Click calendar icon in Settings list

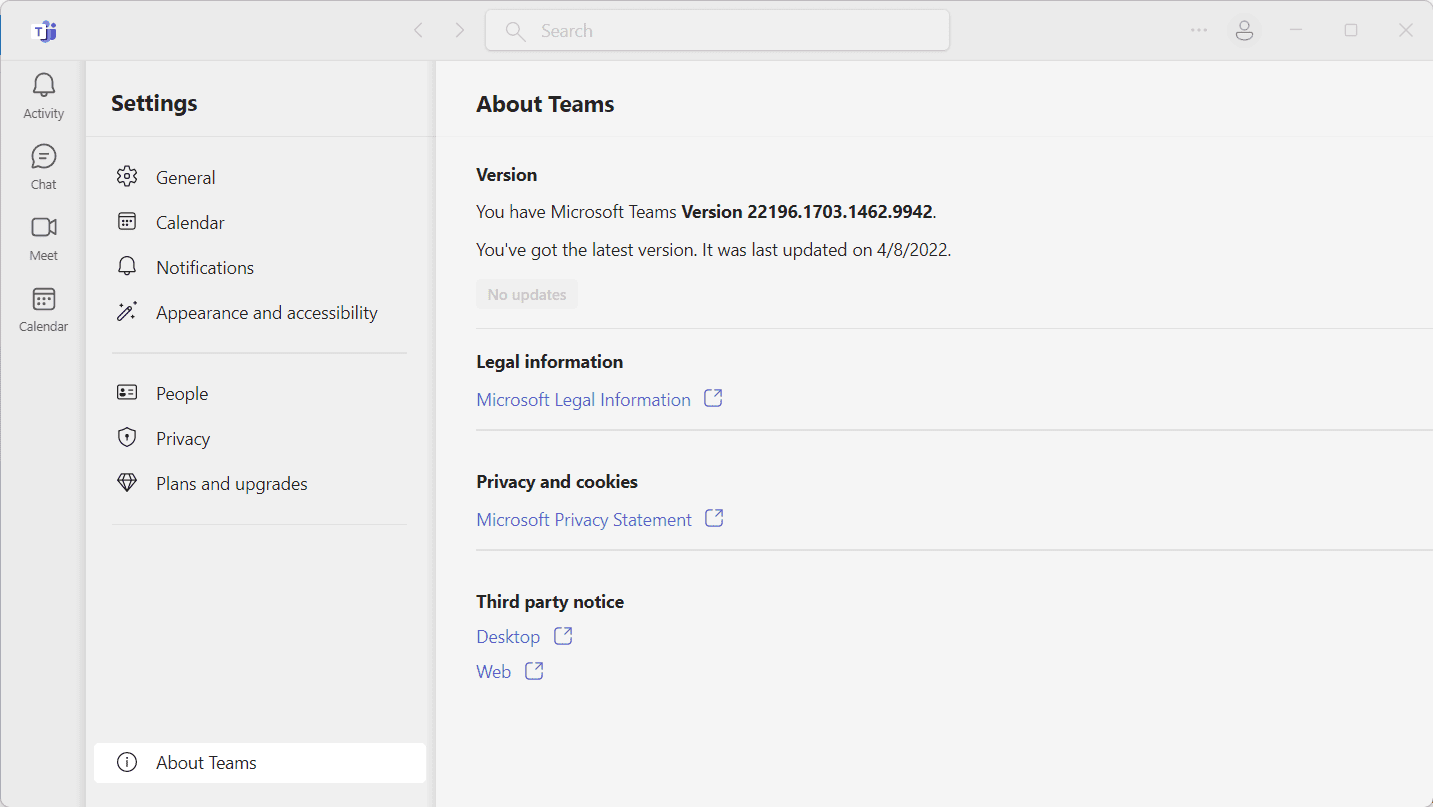(127, 222)
